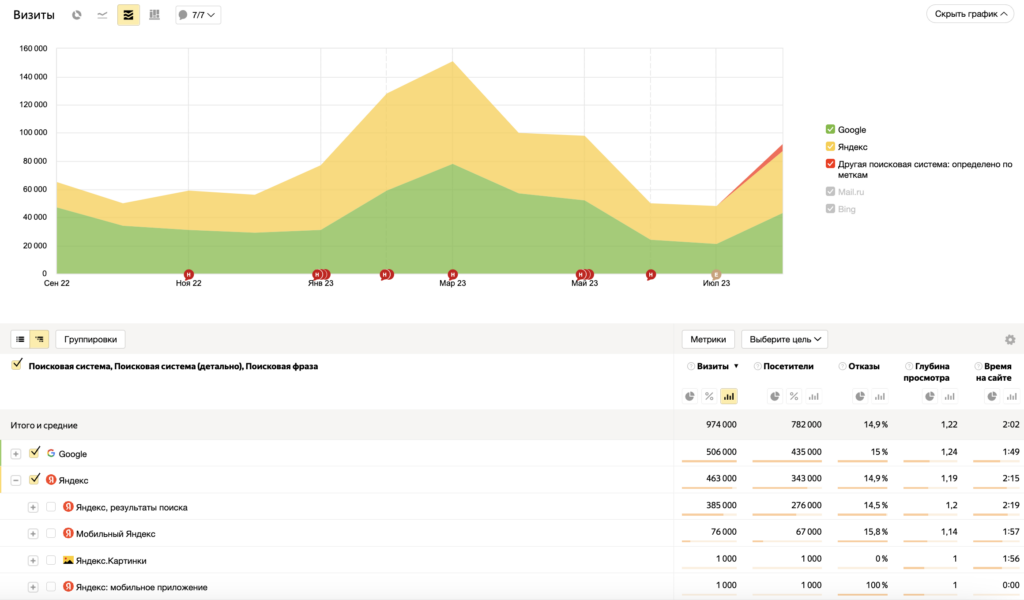Click the Группировки button
1024x600 pixels.
pos(90,339)
